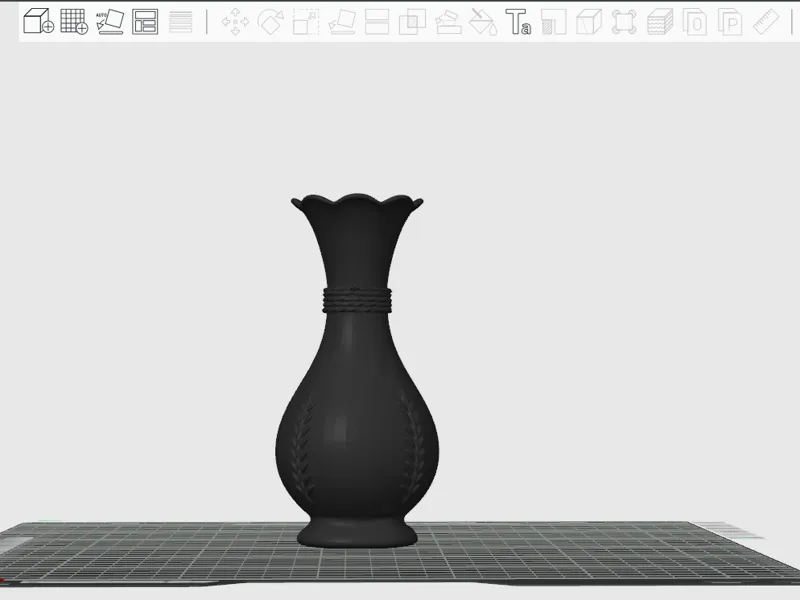Click the layered cube variable height icon
The height and width of the screenshot is (600, 800).
coord(660,21)
